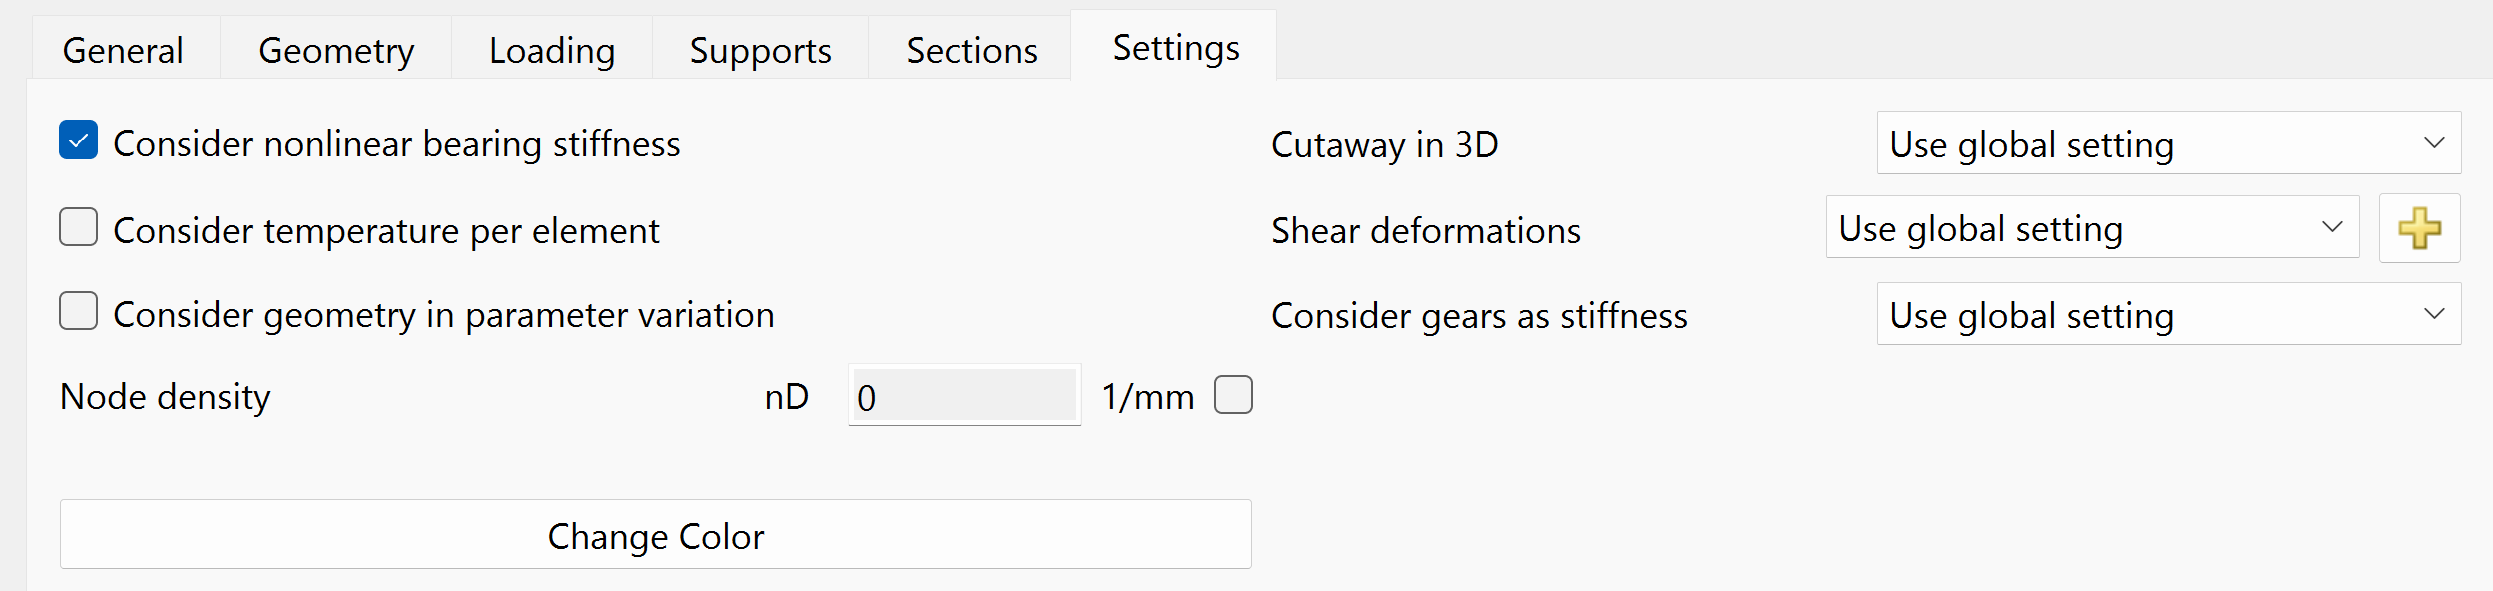Show the Sections tab
The width and height of the screenshot is (2493, 591).
tap(972, 50)
